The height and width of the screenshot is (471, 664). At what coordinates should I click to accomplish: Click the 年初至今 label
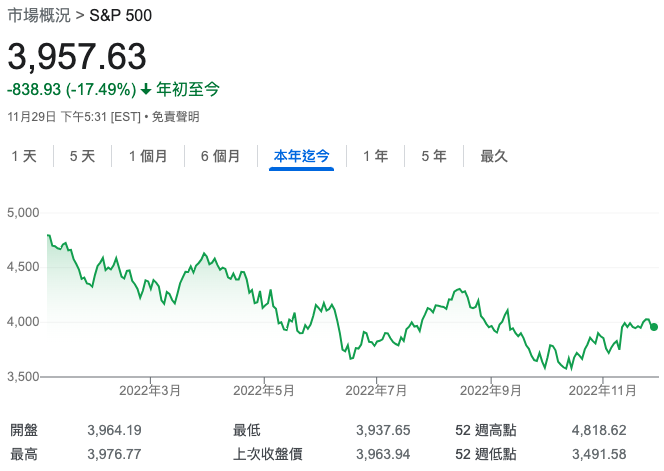click(188, 89)
